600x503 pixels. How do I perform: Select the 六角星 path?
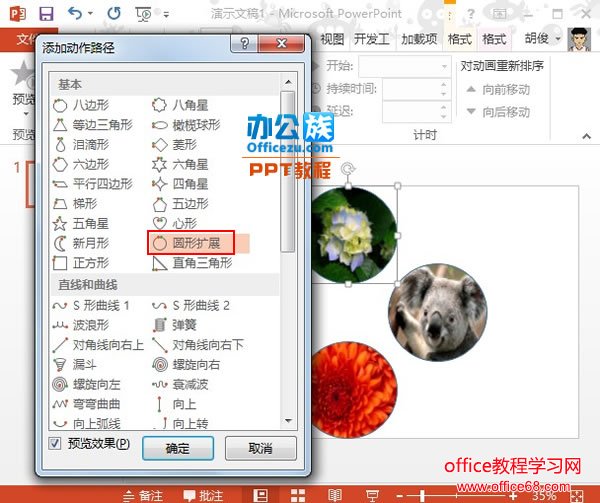(180, 164)
